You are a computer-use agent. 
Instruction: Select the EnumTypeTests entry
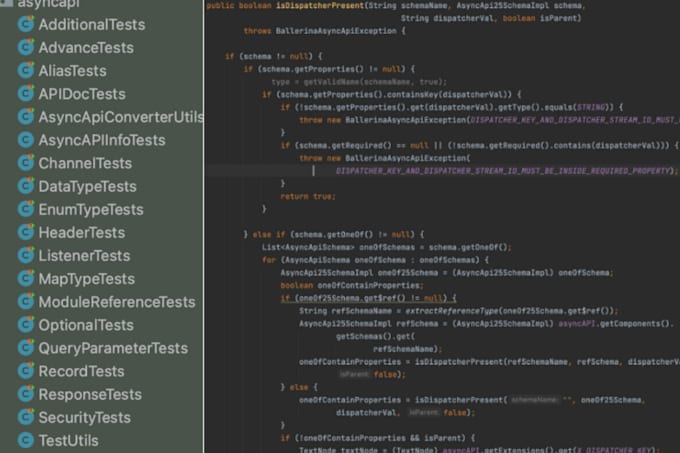(91, 209)
